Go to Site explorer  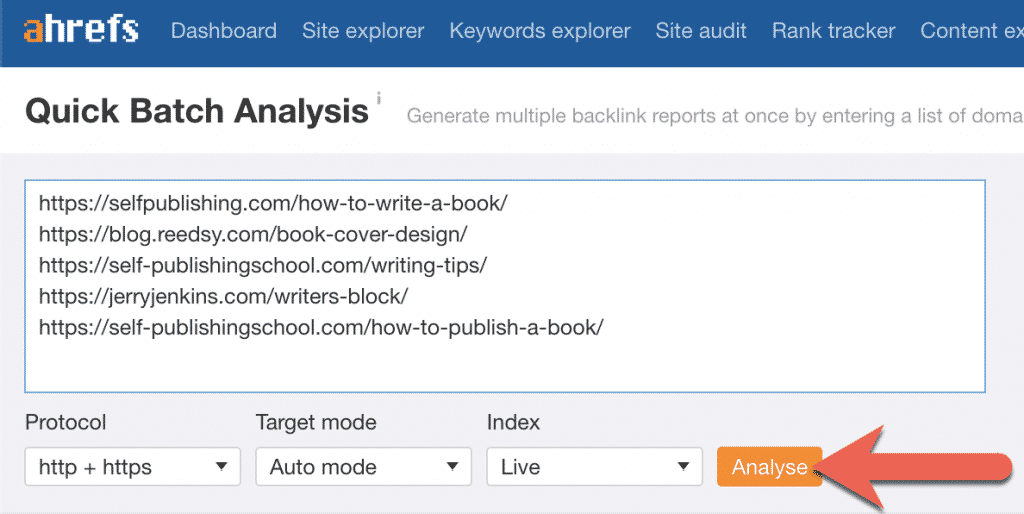pyautogui.click(x=363, y=31)
